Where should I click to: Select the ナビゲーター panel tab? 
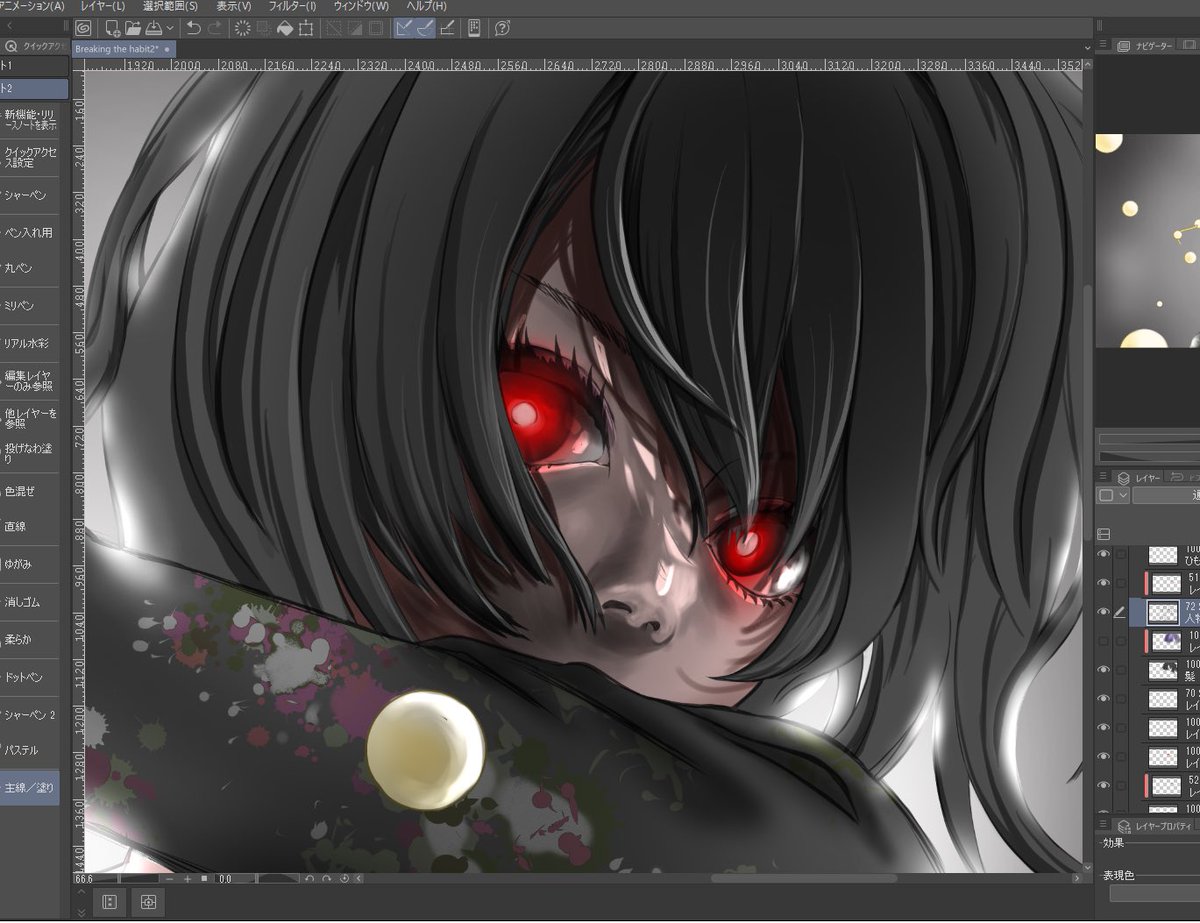tap(1145, 46)
